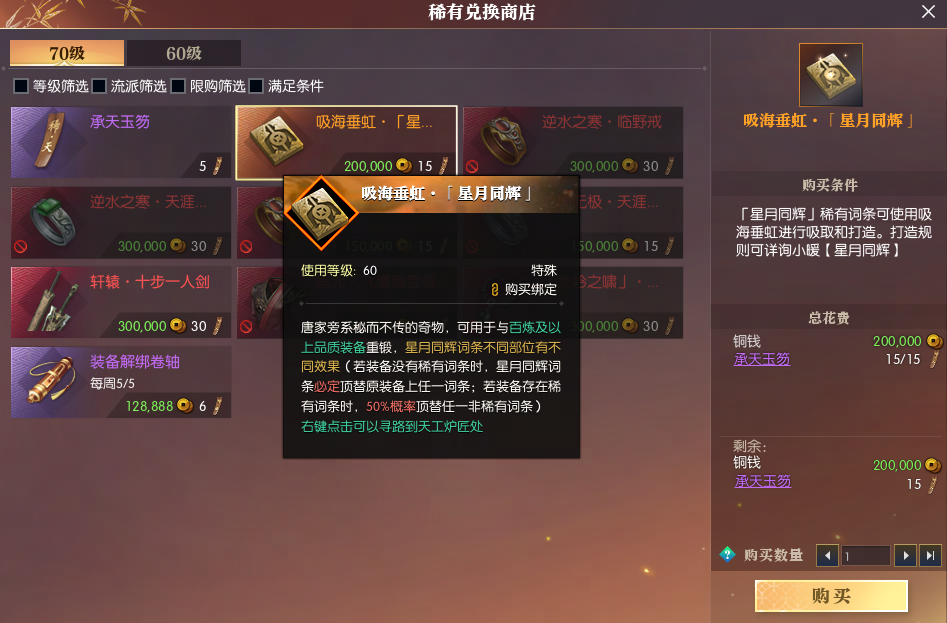The width and height of the screenshot is (947, 623).
Task: Select the green 逆水之寒·天涯 ring icon
Action: 53,222
